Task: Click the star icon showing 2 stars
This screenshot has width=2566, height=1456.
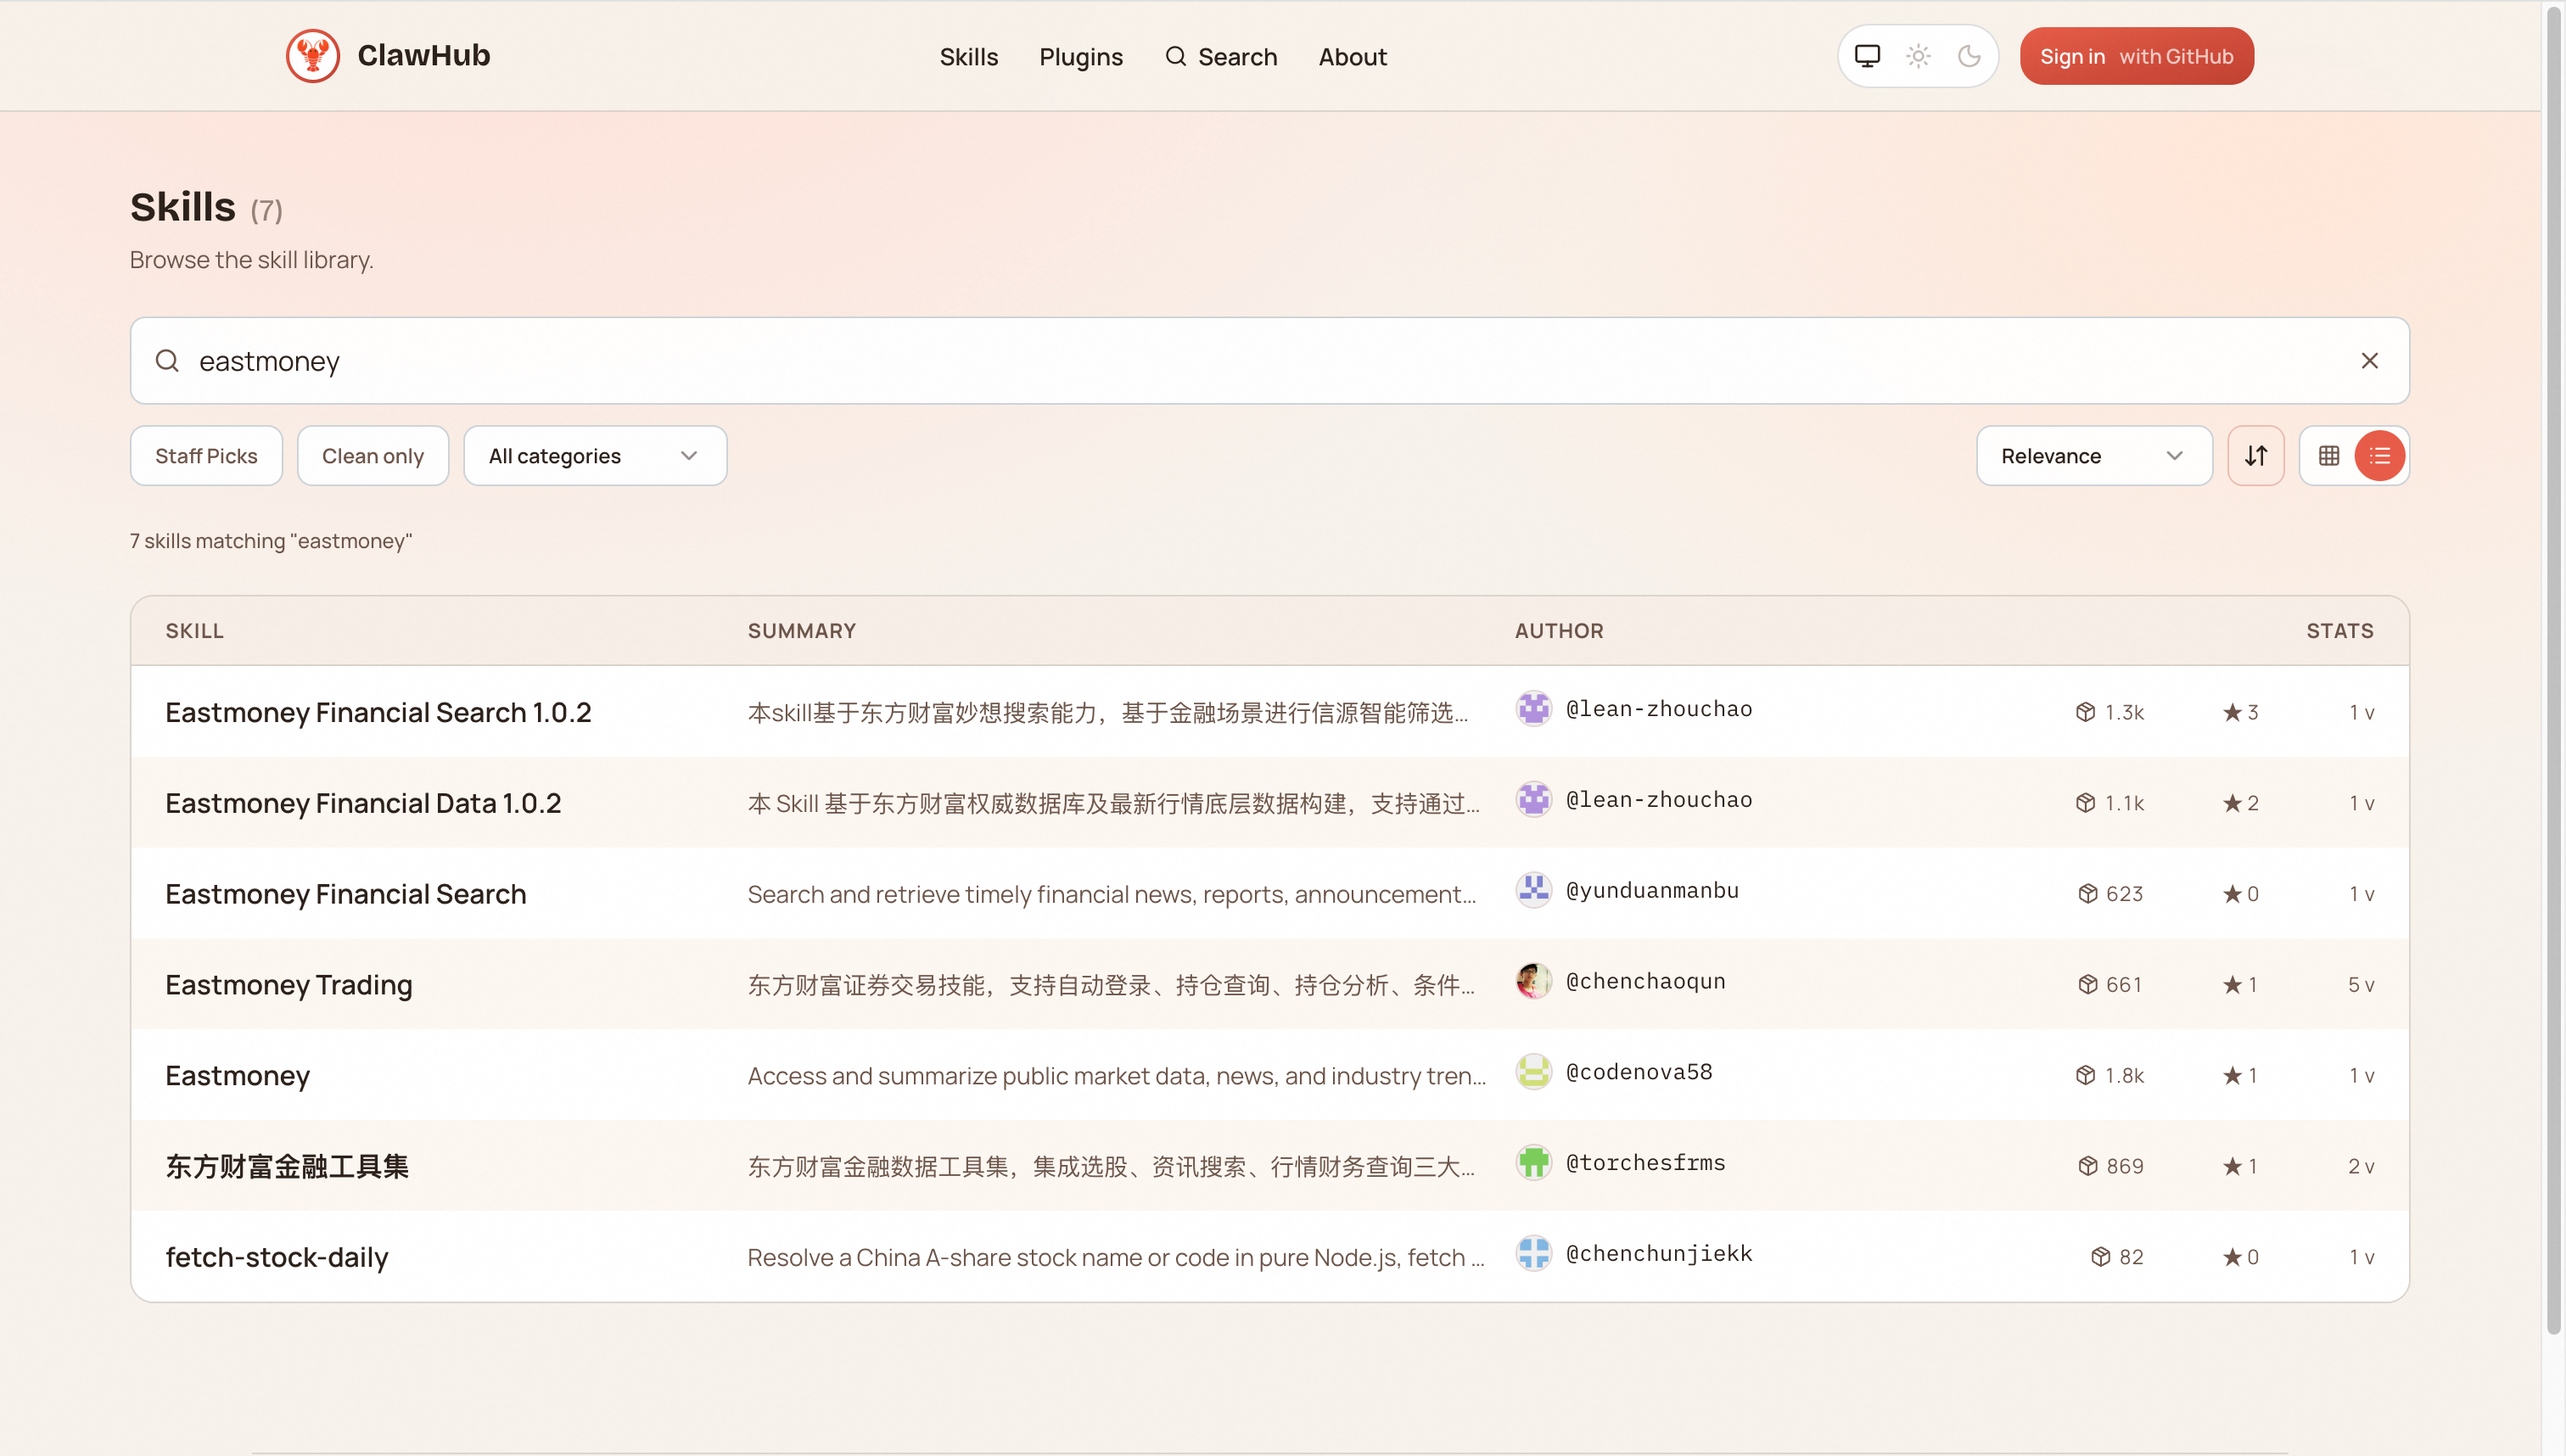Action: coord(2232,804)
